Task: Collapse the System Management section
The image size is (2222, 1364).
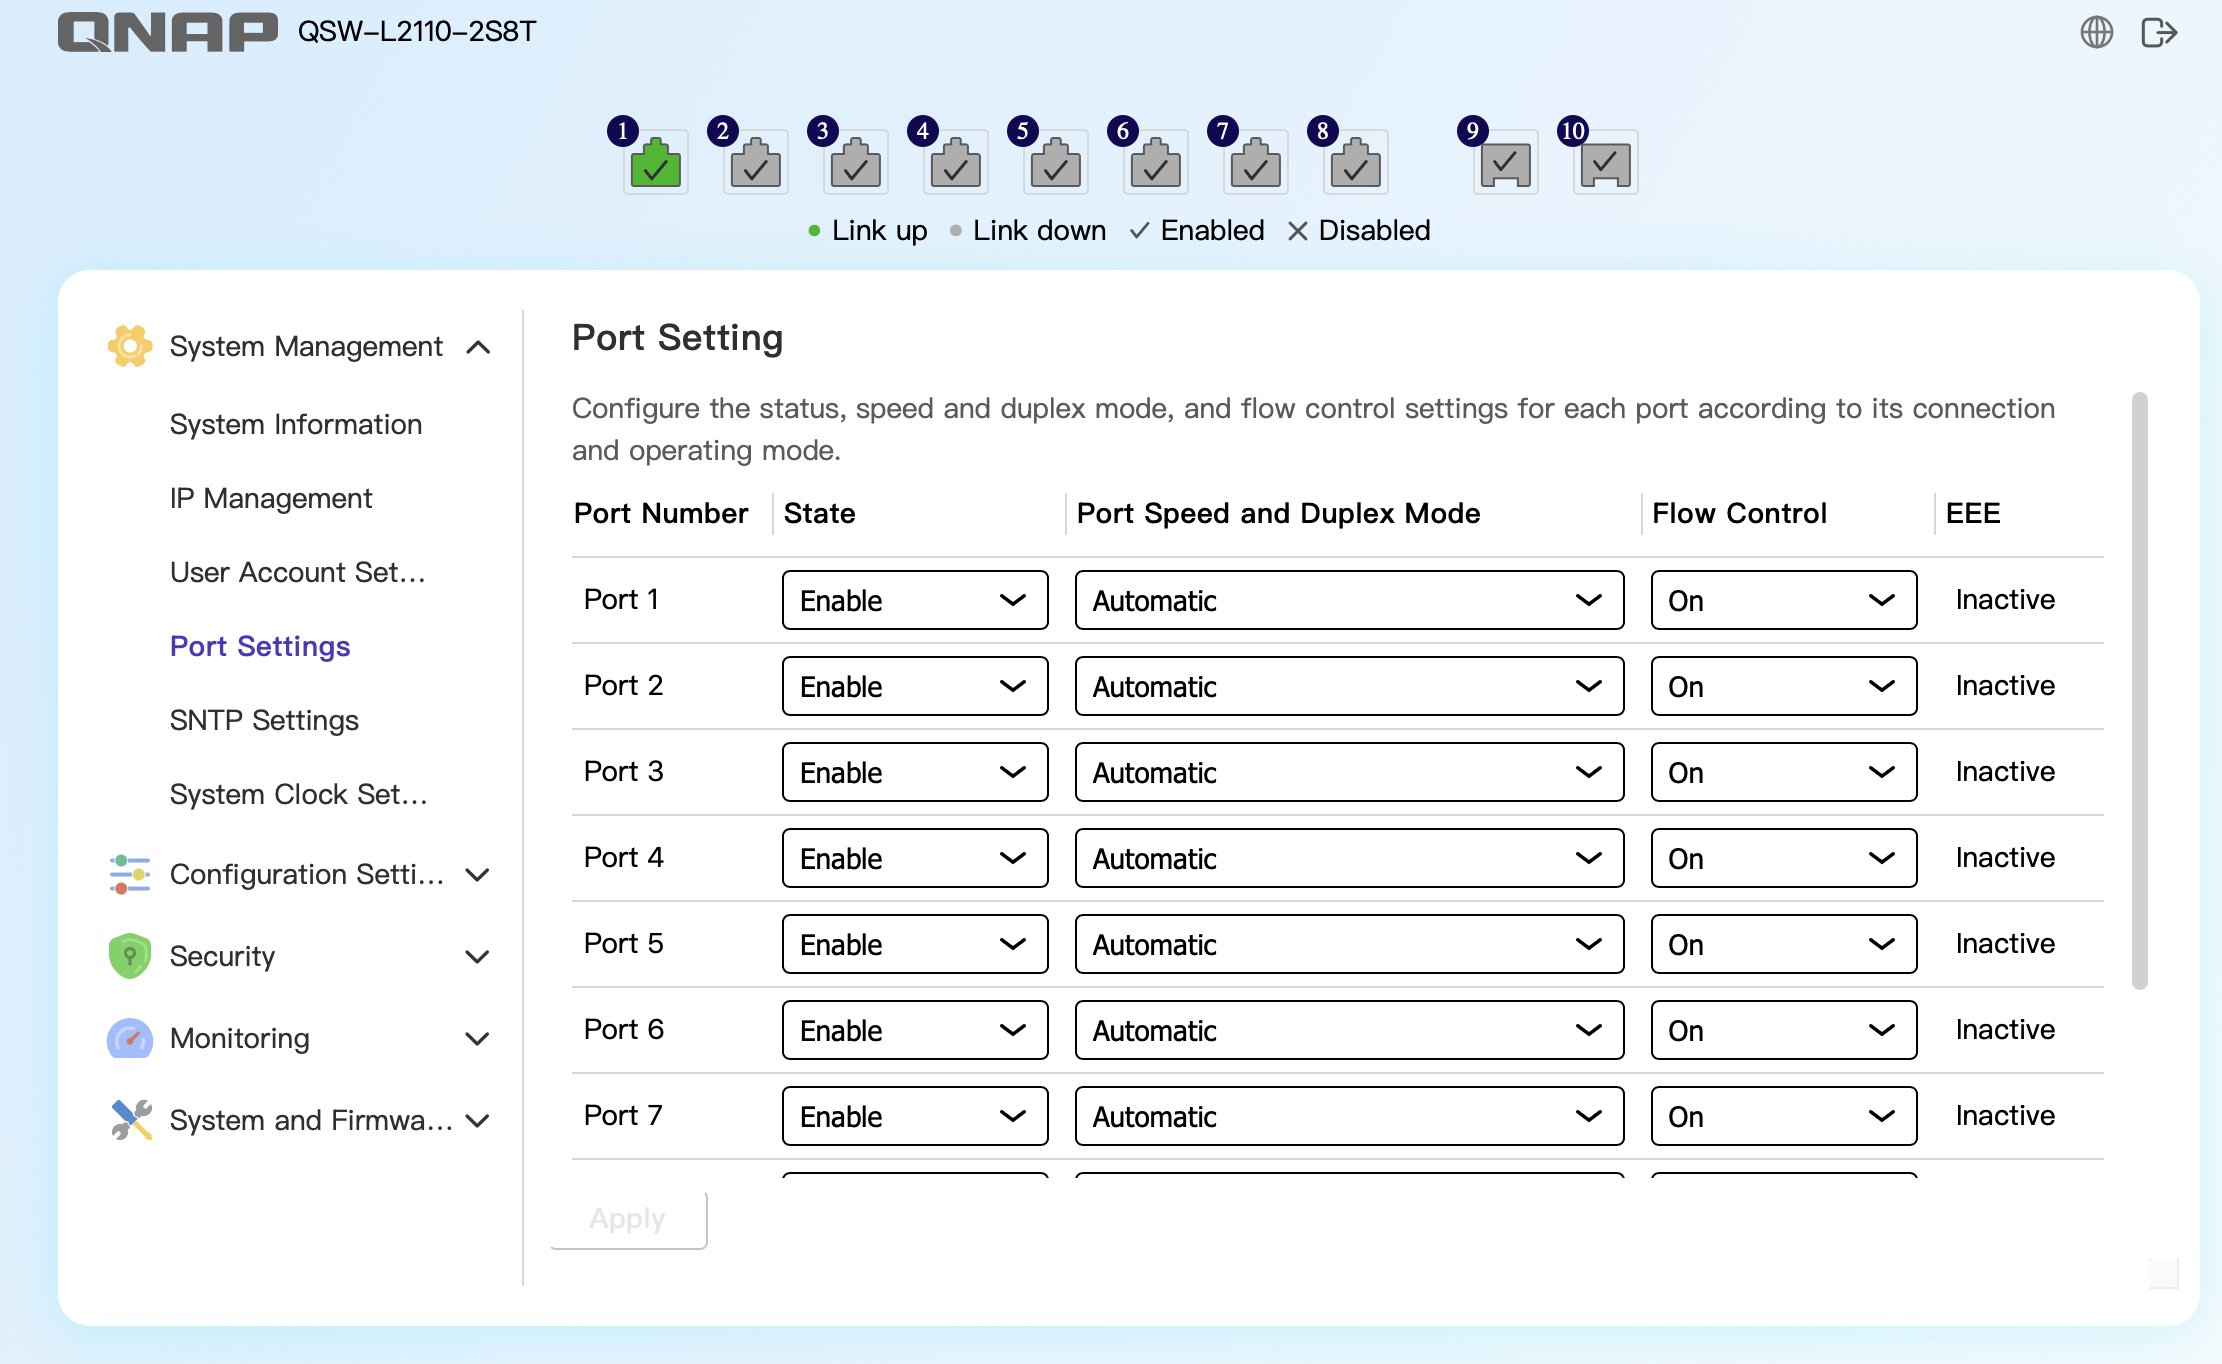Action: [x=479, y=347]
